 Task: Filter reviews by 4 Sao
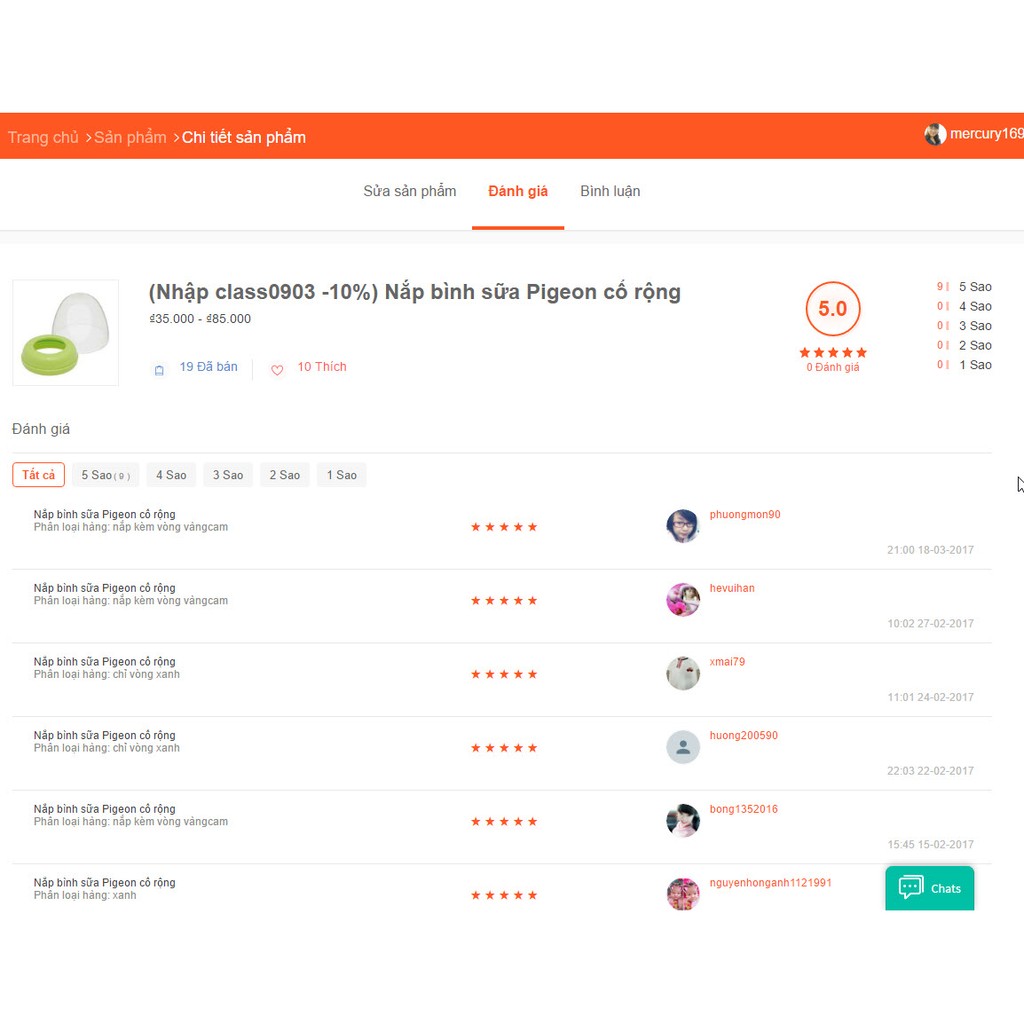pyautogui.click(x=171, y=475)
